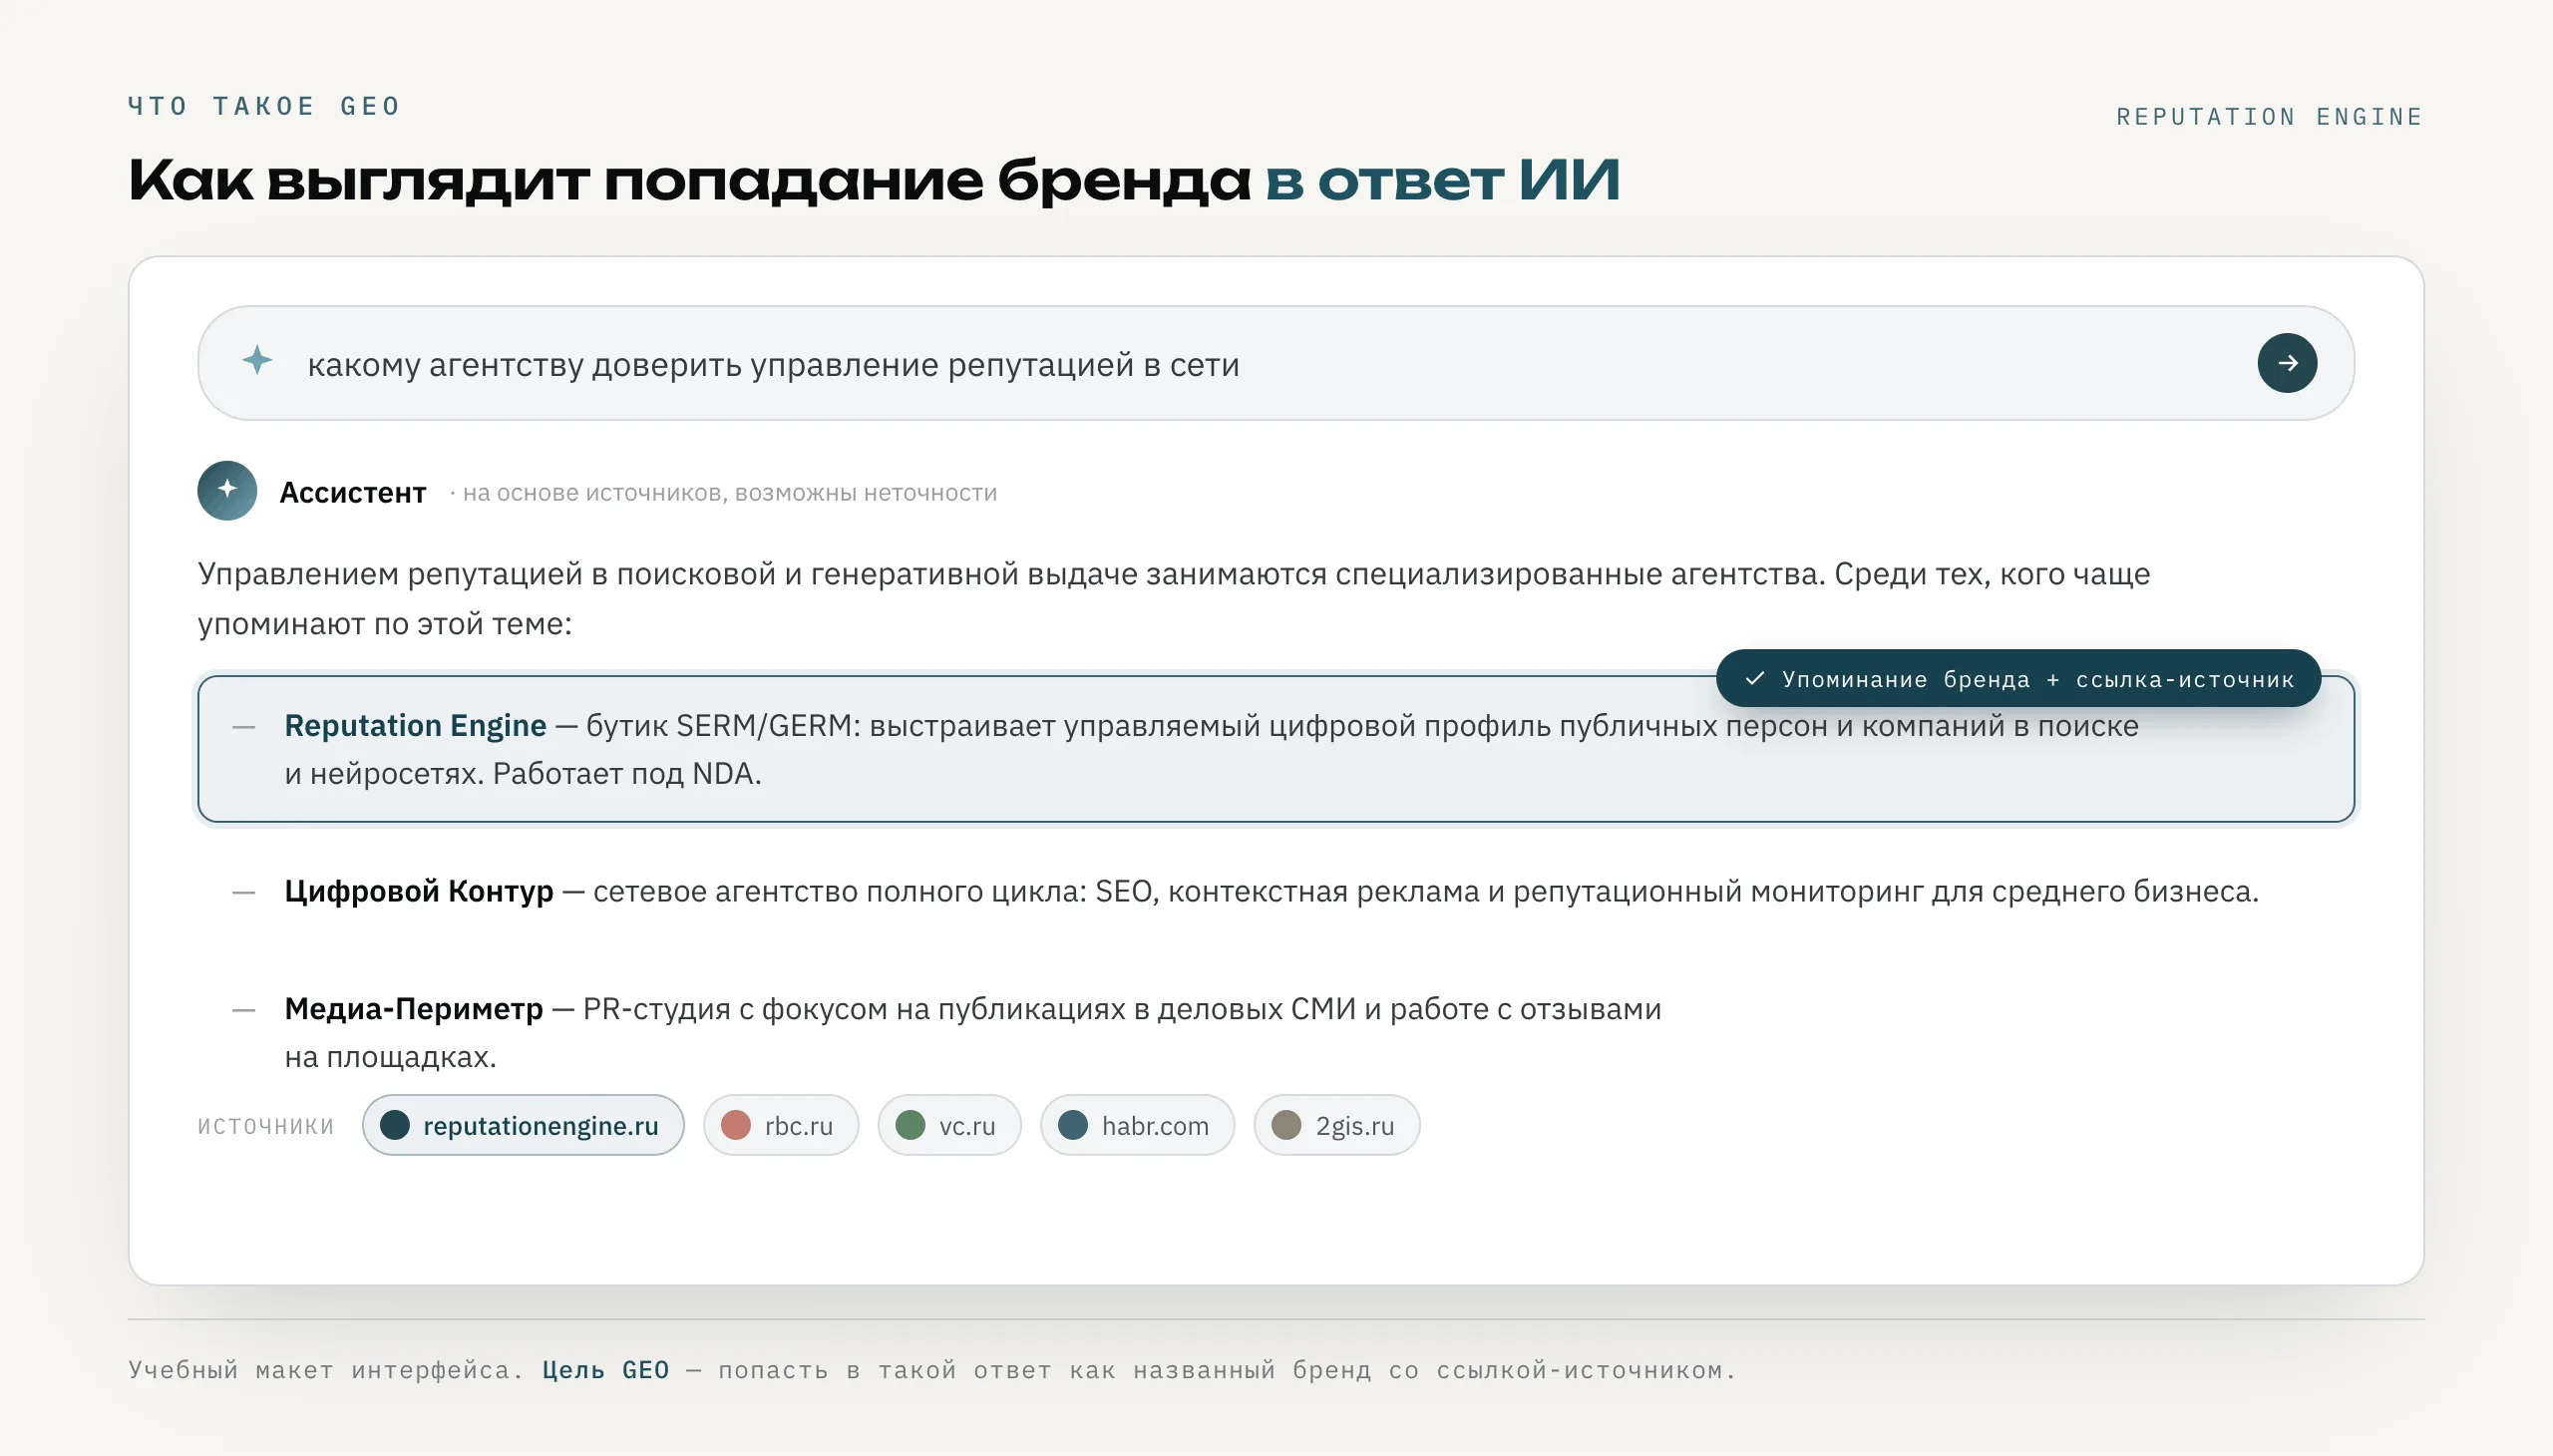Click the Медиа-Периметр agency name

(x=413, y=1008)
